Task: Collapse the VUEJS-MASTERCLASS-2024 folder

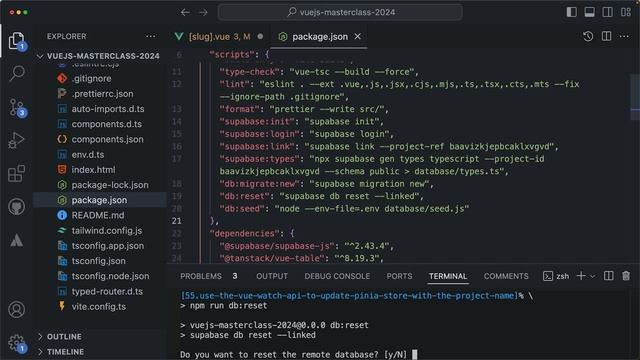Action: coord(100,56)
